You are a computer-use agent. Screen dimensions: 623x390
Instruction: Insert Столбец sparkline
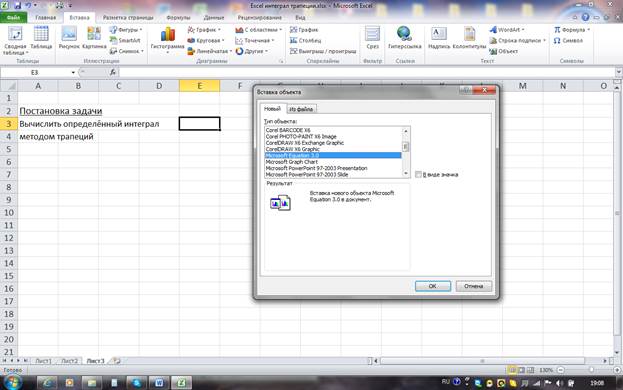306,41
